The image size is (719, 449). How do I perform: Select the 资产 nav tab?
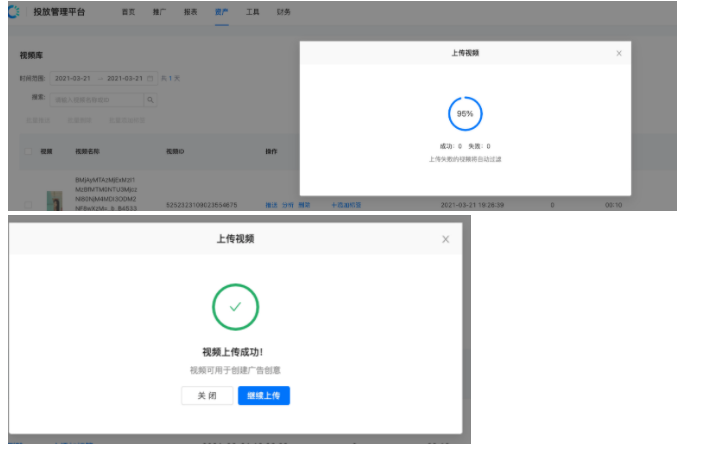(x=221, y=12)
